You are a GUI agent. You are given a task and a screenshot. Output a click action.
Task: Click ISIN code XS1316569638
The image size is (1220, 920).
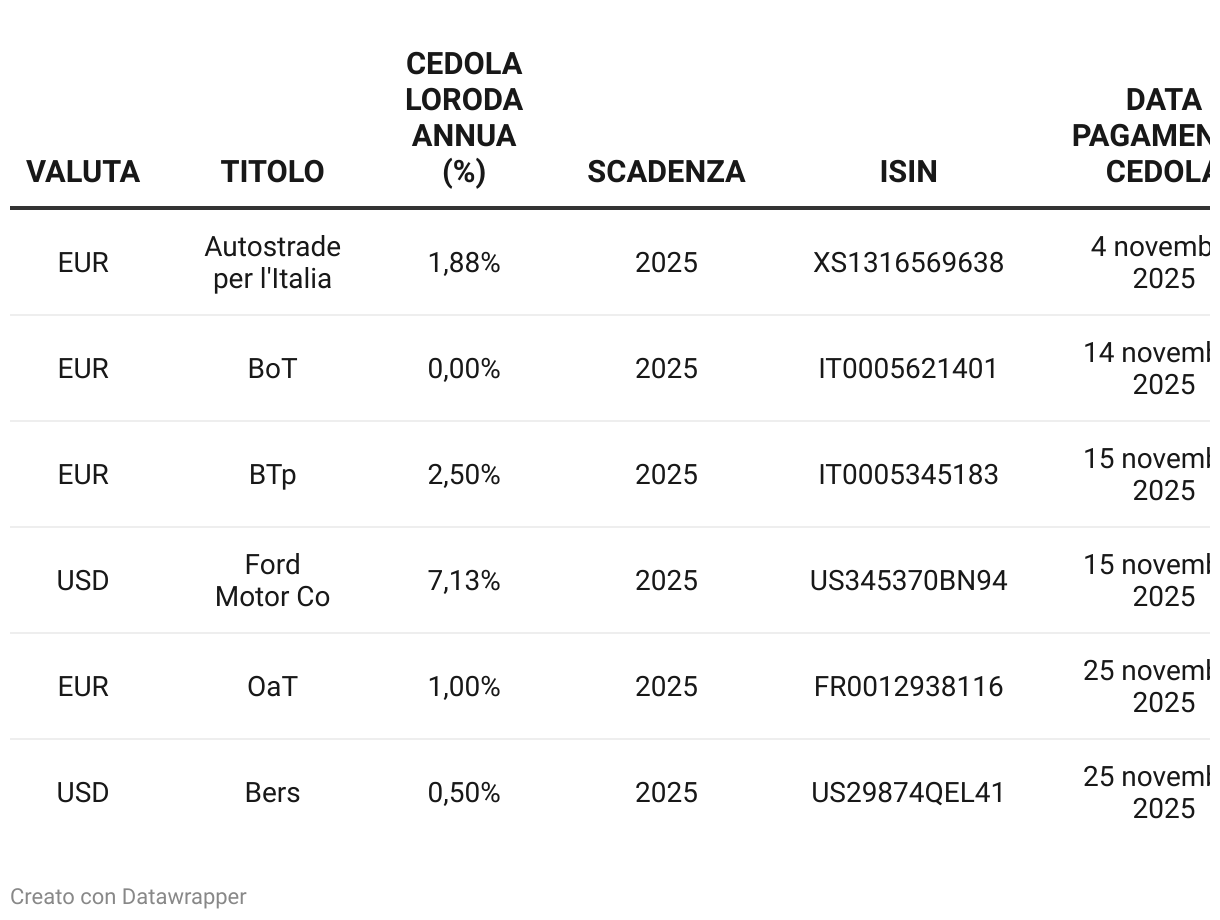908,263
